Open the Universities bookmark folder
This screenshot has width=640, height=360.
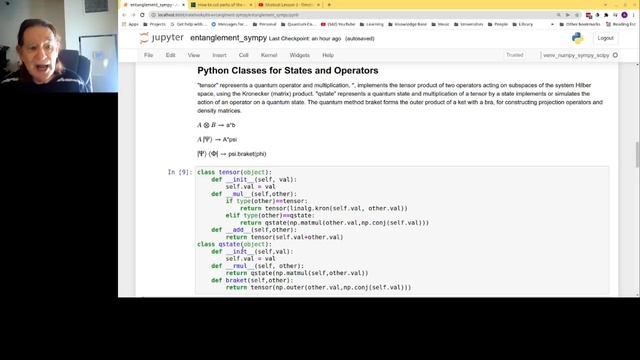click(469, 24)
